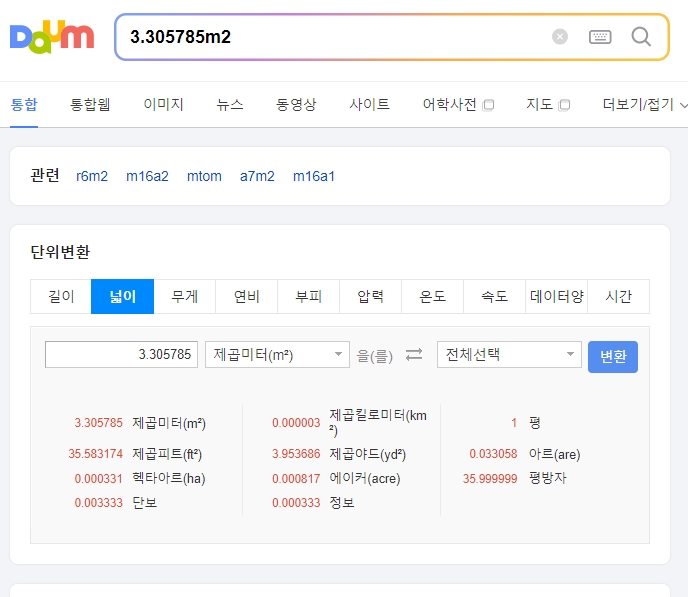The image size is (688, 597).
Task: Switch to the 이미지 tab
Action: (163, 104)
